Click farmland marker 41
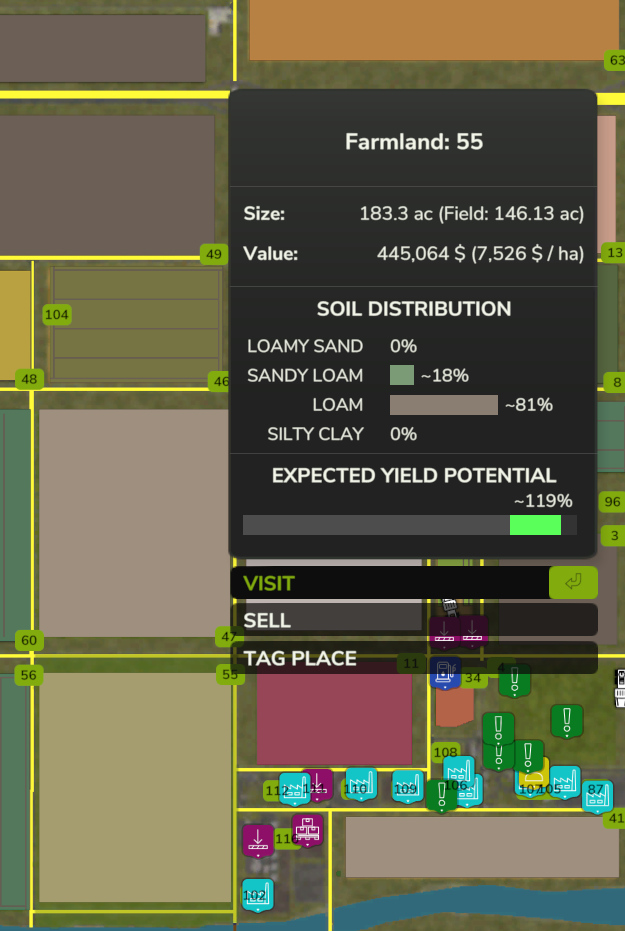The width and height of the screenshot is (625, 931). pyautogui.click(x=615, y=818)
